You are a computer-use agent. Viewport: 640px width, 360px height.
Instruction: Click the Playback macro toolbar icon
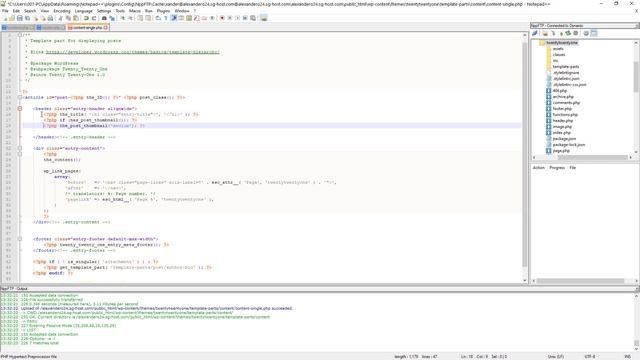(x=238, y=18)
